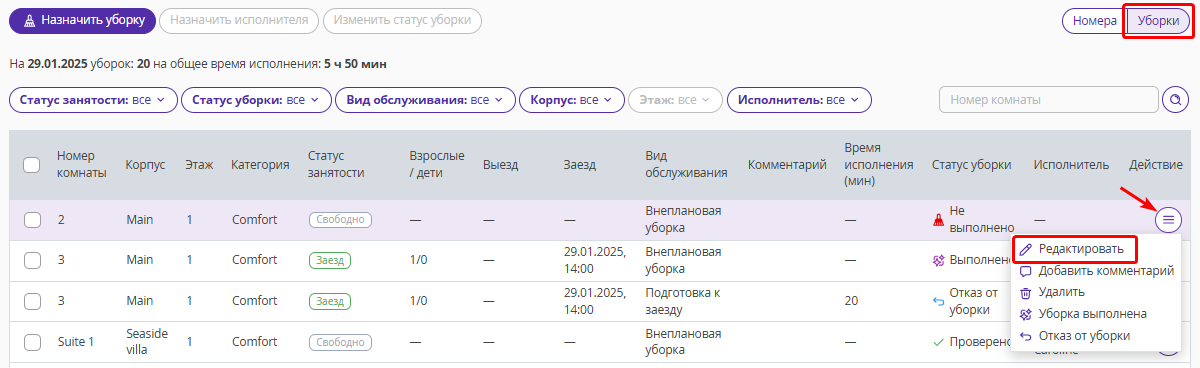The image size is (1200, 368).
Task: Click the Свободно badge in Suite 1 row
Action: click(x=340, y=342)
